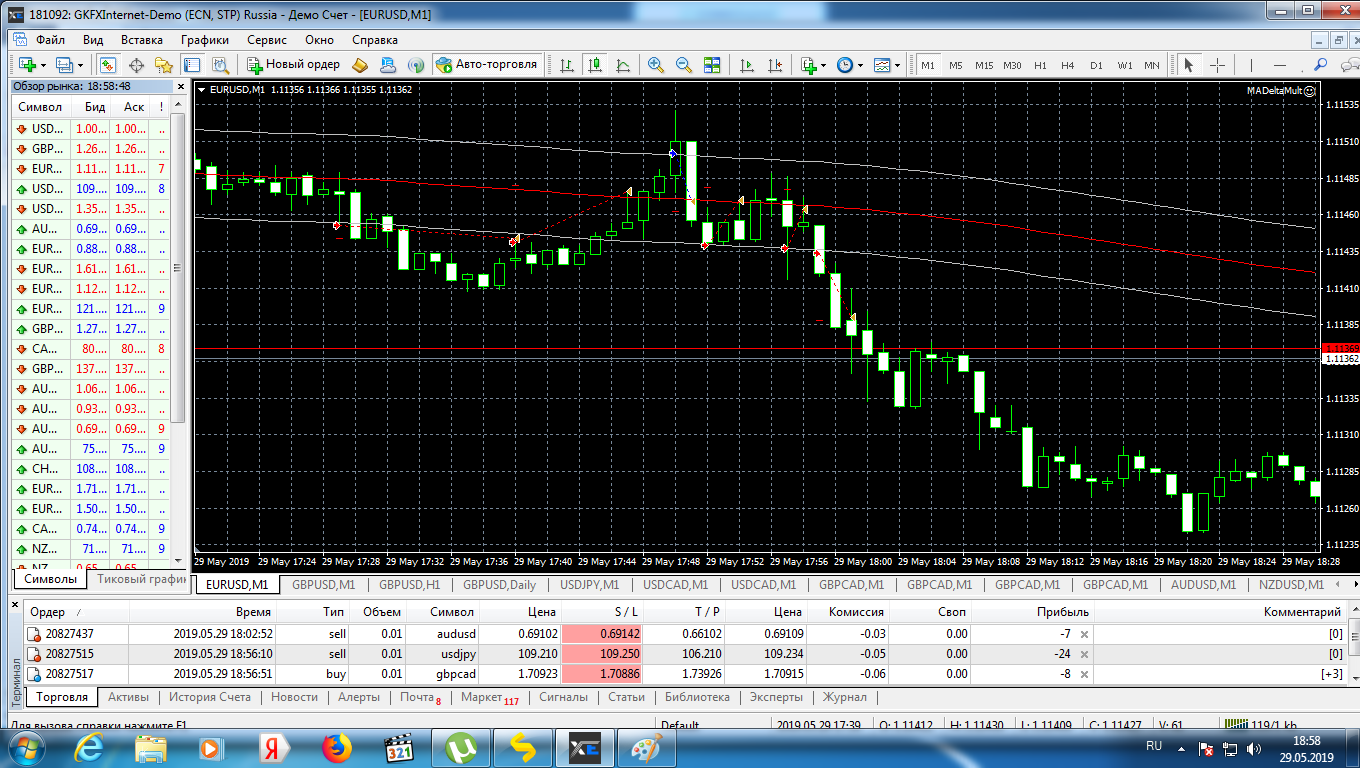
Task: Zoom in on the chart
Action: pyautogui.click(x=656, y=64)
